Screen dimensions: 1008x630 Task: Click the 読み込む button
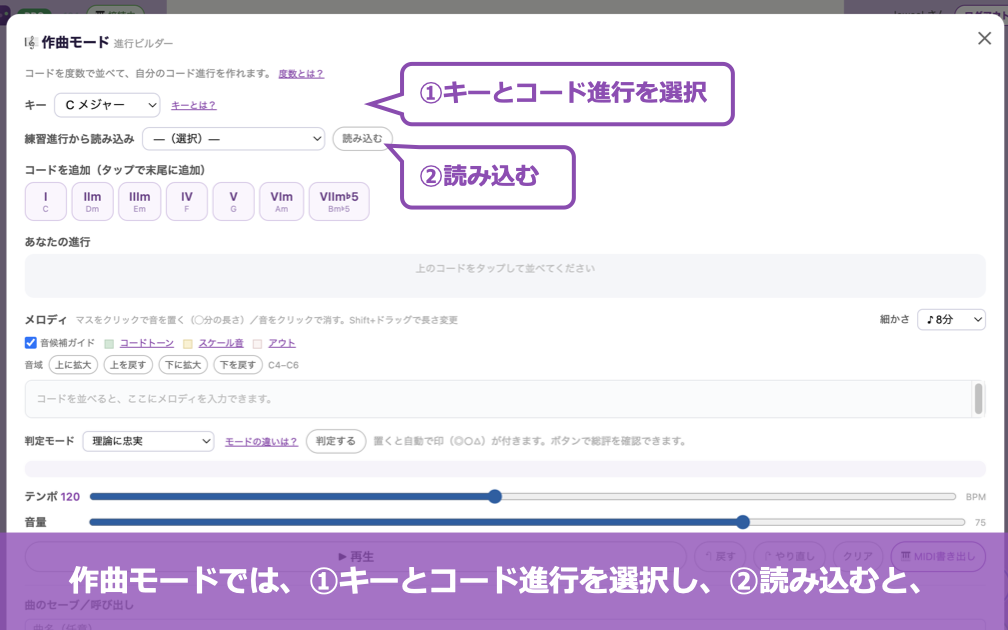tap(362, 139)
